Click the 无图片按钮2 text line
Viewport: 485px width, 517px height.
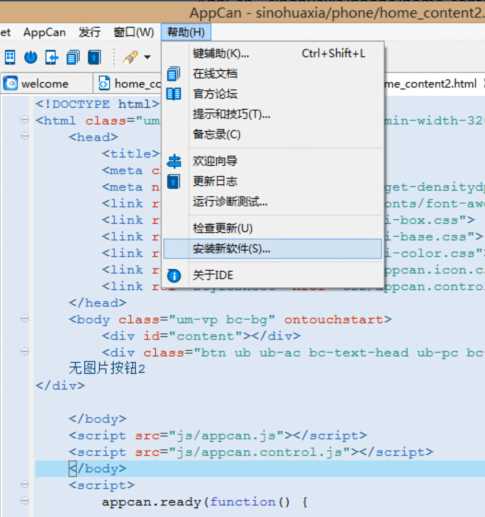[x=107, y=369]
